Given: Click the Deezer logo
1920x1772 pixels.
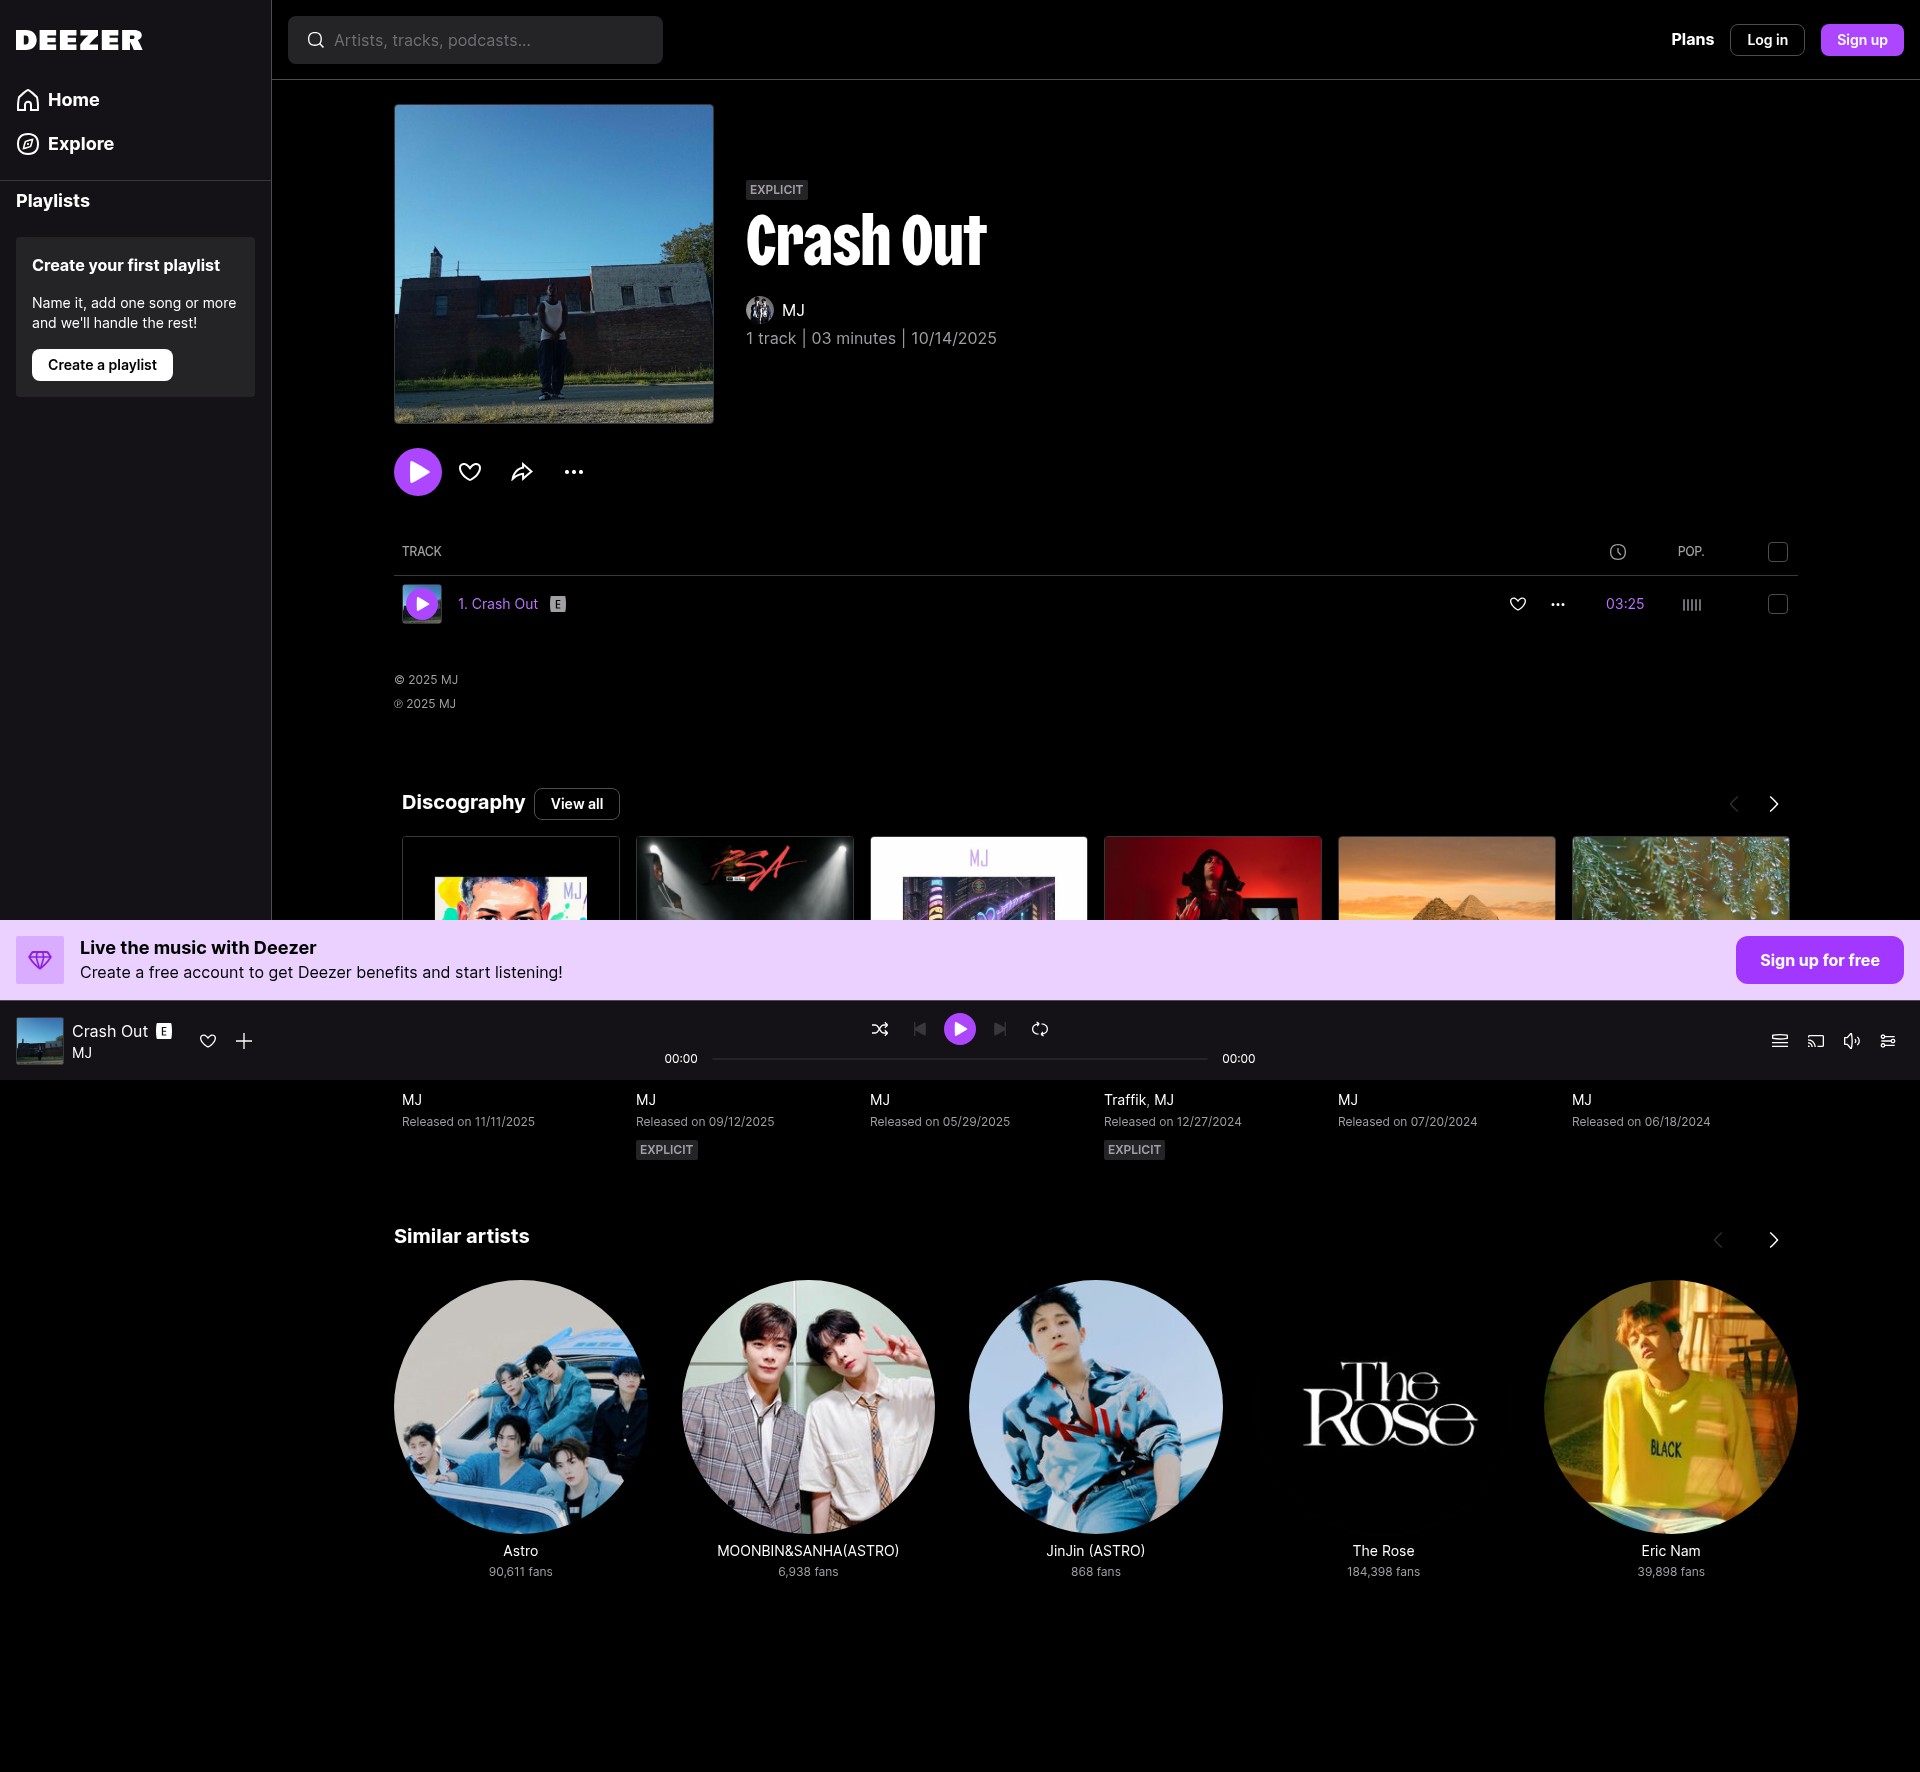Looking at the screenshot, I should pyautogui.click(x=79, y=40).
